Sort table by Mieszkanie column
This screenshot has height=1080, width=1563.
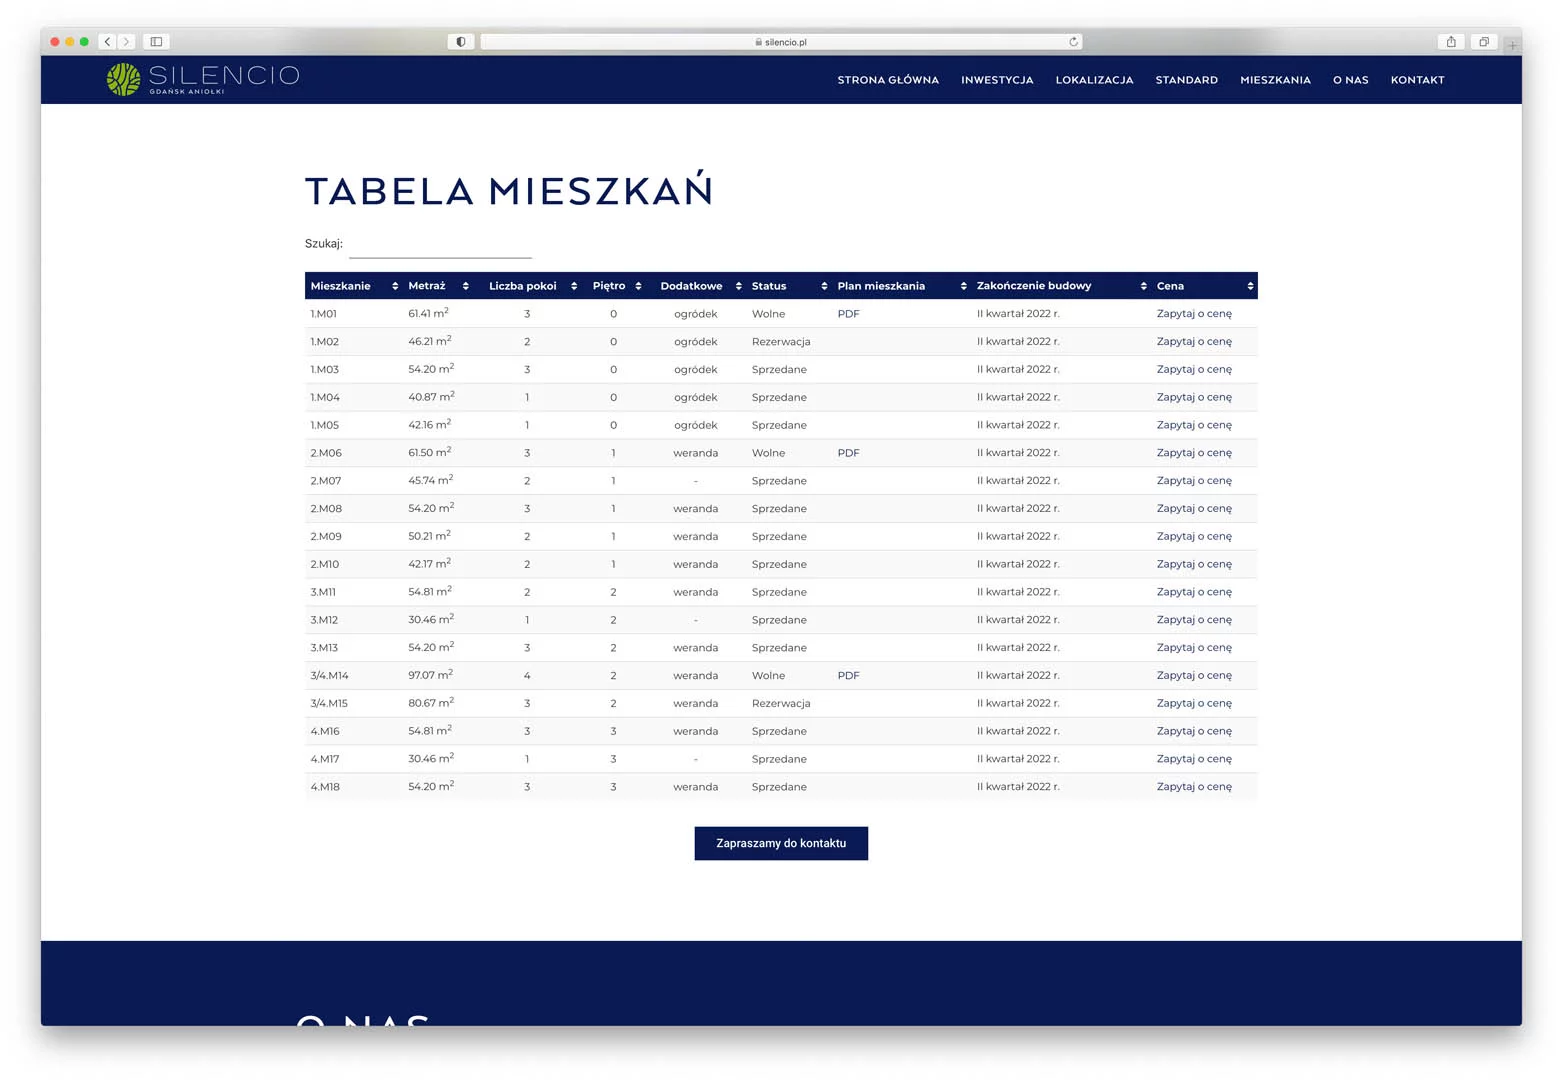coord(354,286)
